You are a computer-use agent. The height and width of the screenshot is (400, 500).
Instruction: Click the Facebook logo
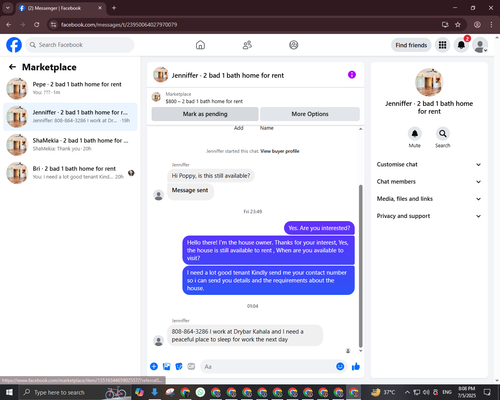coord(14,45)
